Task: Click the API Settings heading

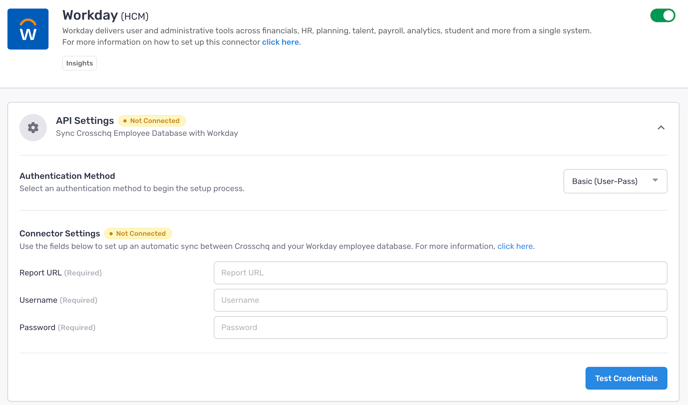Action: (x=85, y=121)
